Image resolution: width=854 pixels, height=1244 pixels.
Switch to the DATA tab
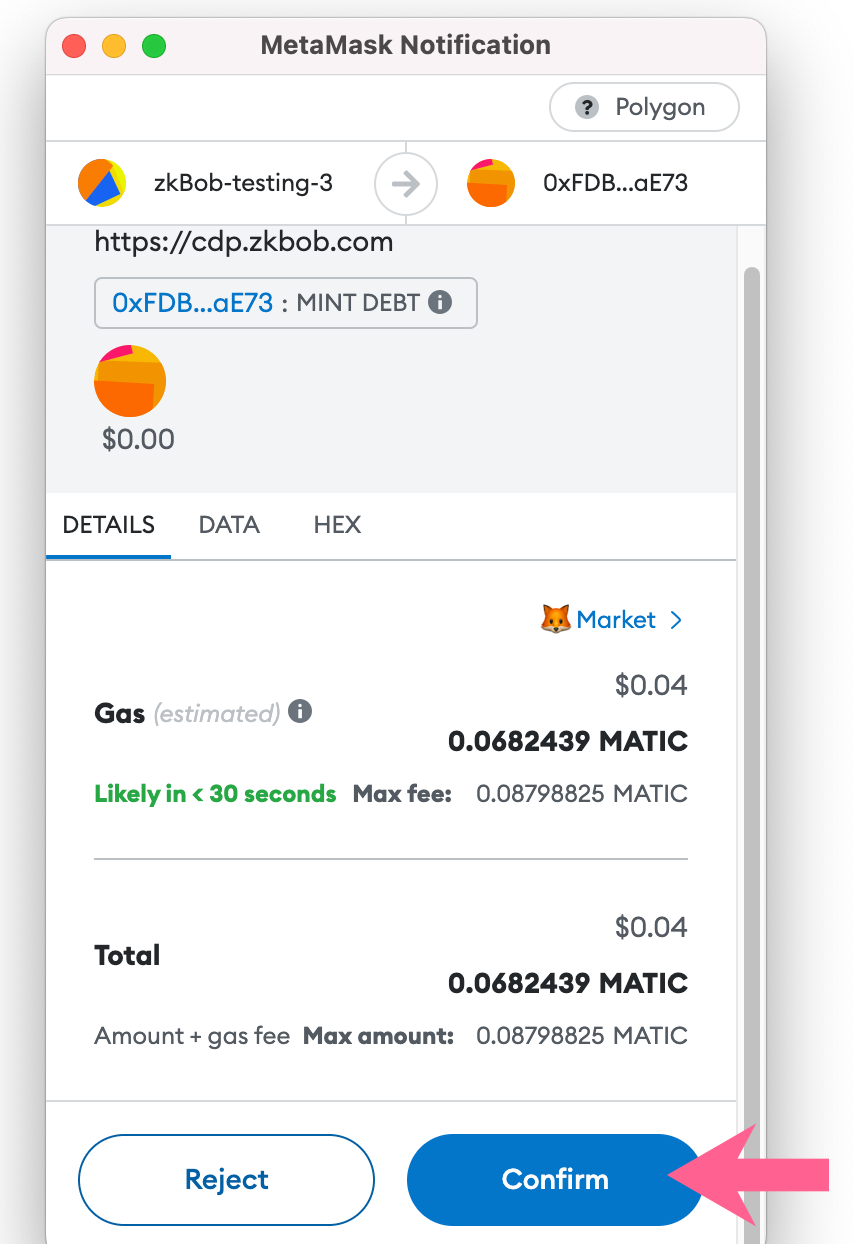(229, 525)
